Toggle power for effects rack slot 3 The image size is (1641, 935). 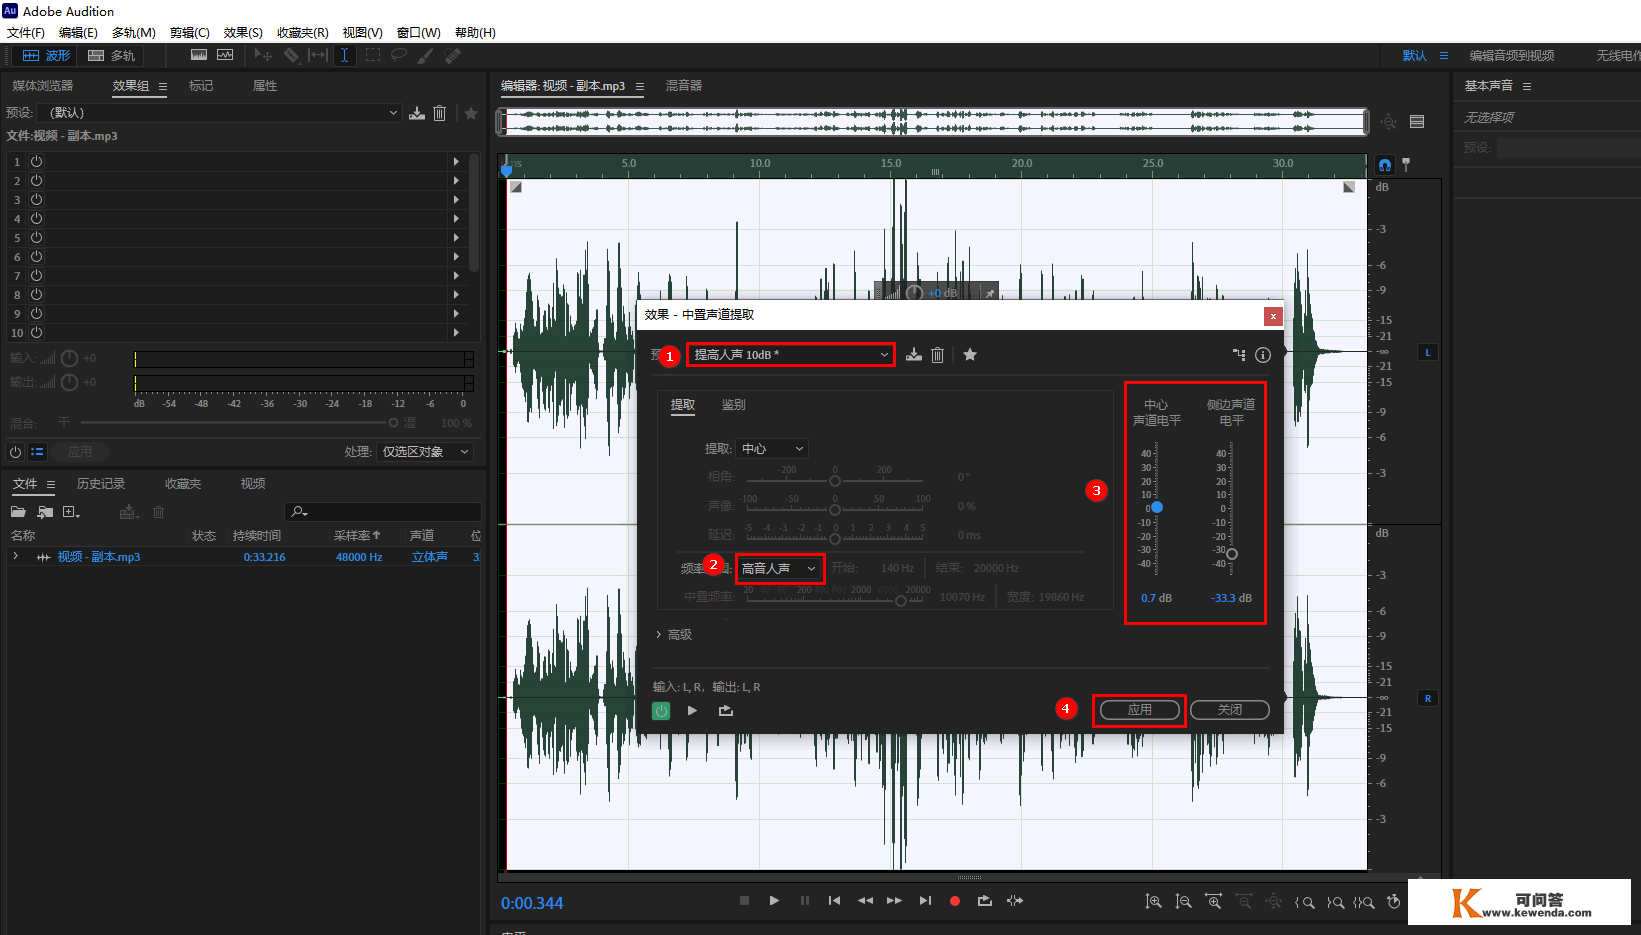(x=36, y=200)
